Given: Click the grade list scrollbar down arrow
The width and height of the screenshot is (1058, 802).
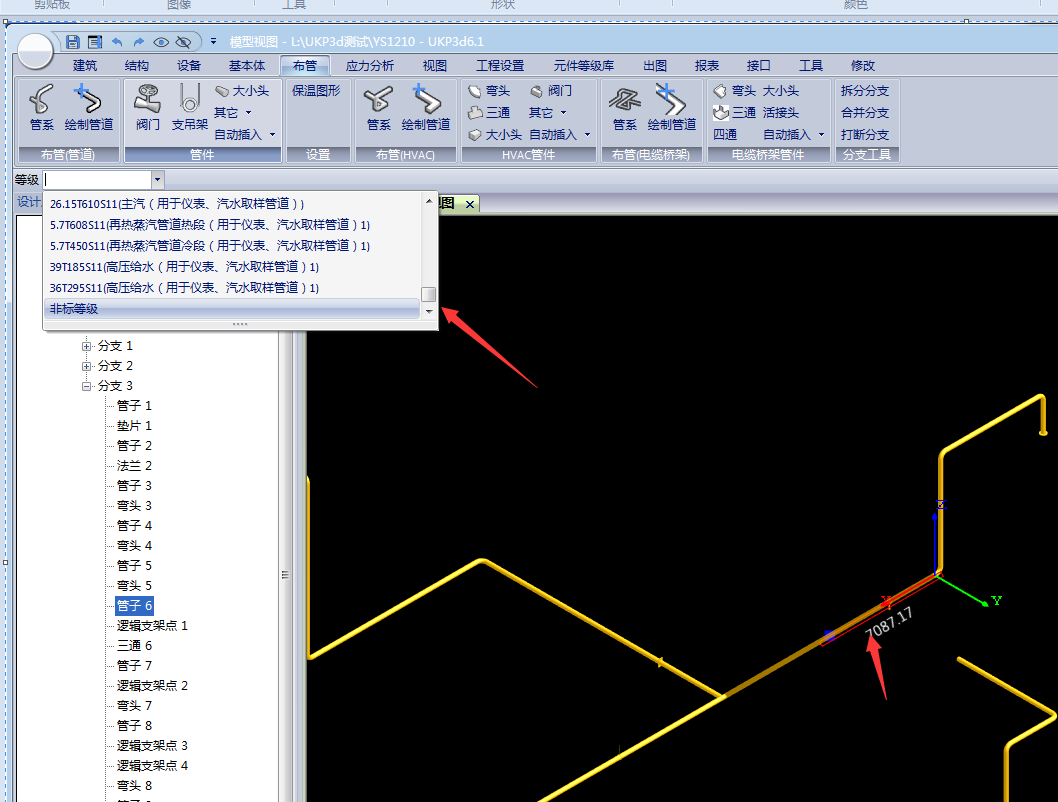Looking at the screenshot, I should pos(429,311).
